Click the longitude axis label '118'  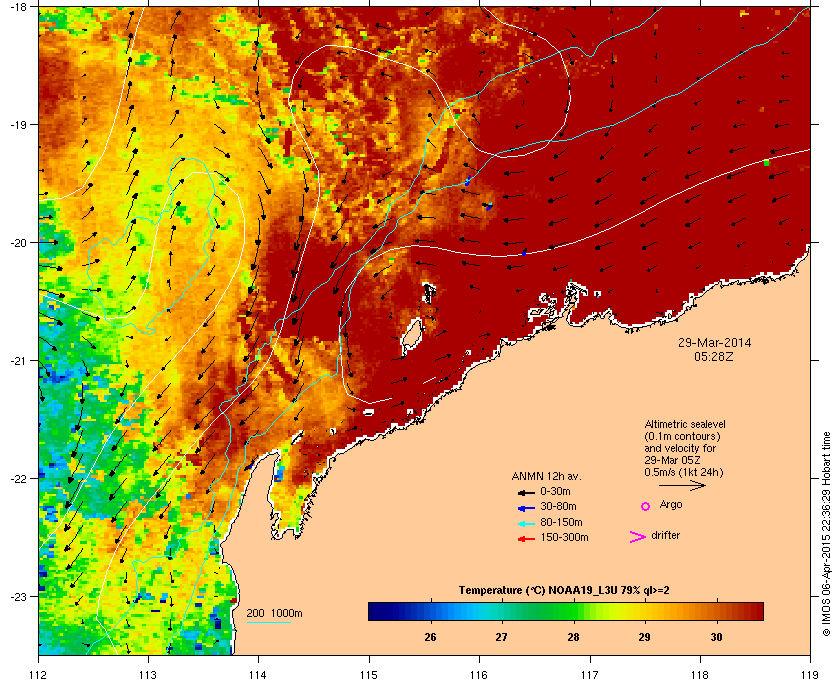[x=700, y=674]
